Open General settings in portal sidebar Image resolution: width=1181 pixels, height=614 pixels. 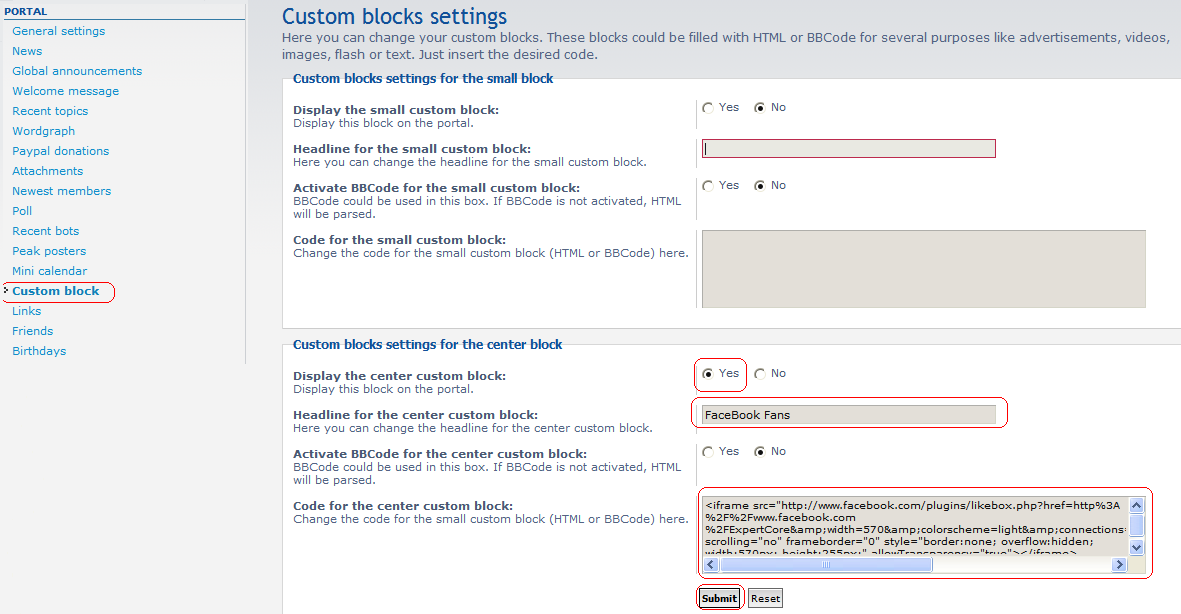(x=58, y=31)
